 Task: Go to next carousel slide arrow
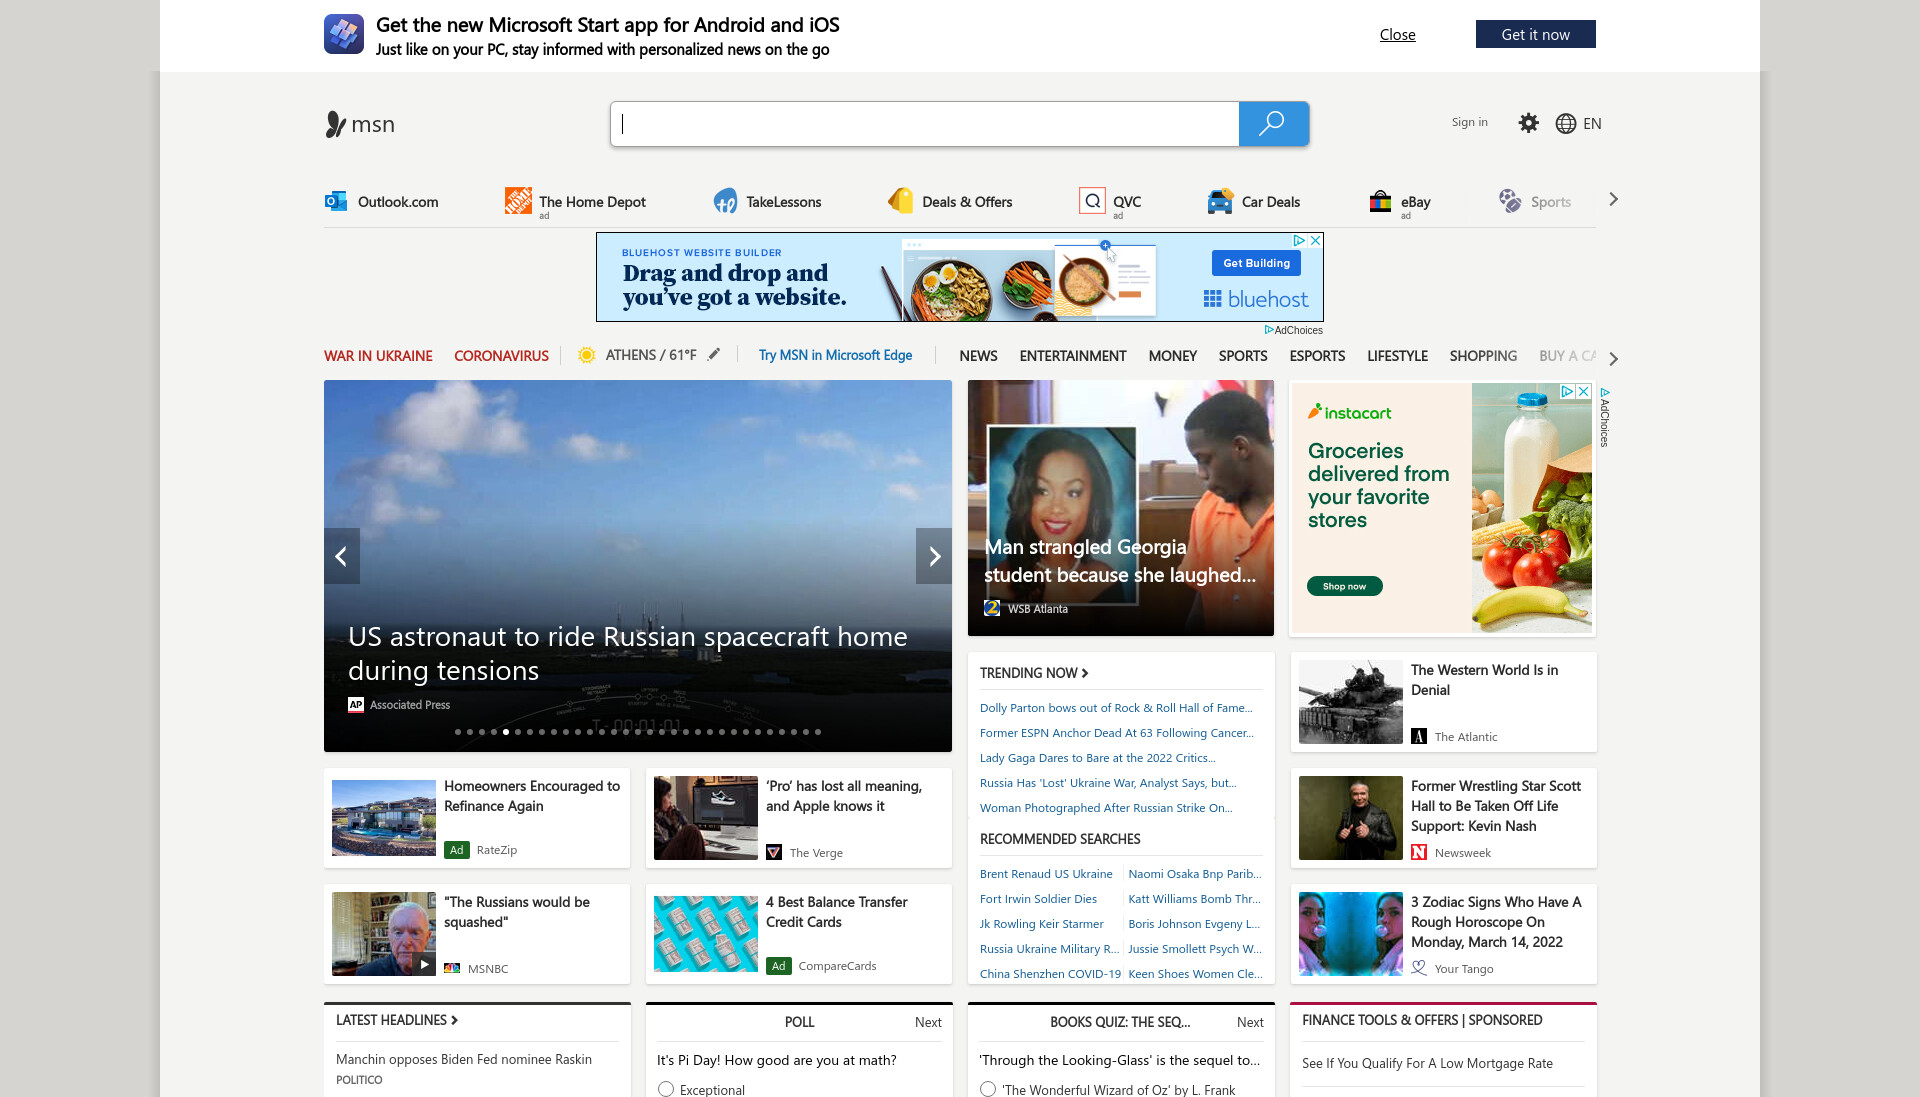coord(934,556)
